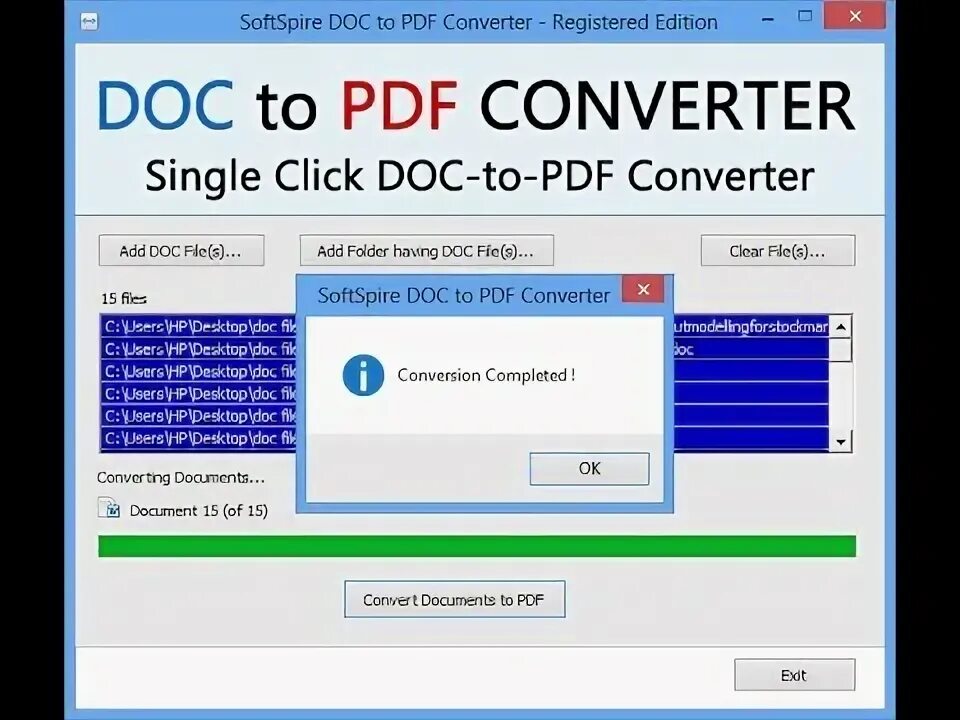
Task: Click the Exit button
Action: [x=795, y=675]
